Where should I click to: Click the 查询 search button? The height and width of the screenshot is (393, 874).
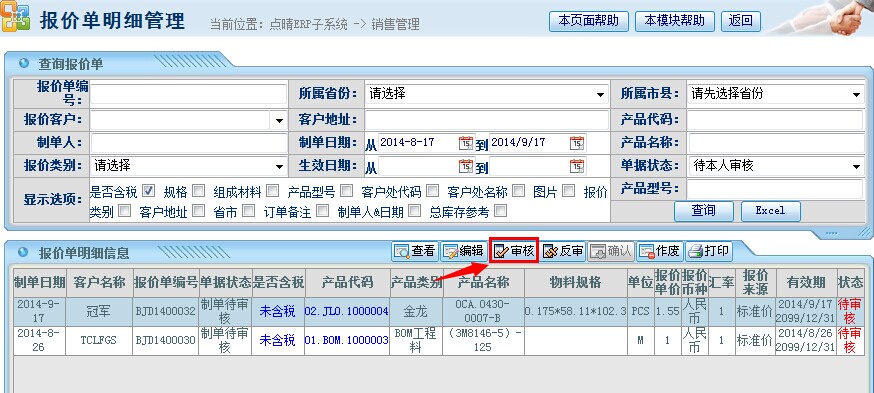pos(703,211)
